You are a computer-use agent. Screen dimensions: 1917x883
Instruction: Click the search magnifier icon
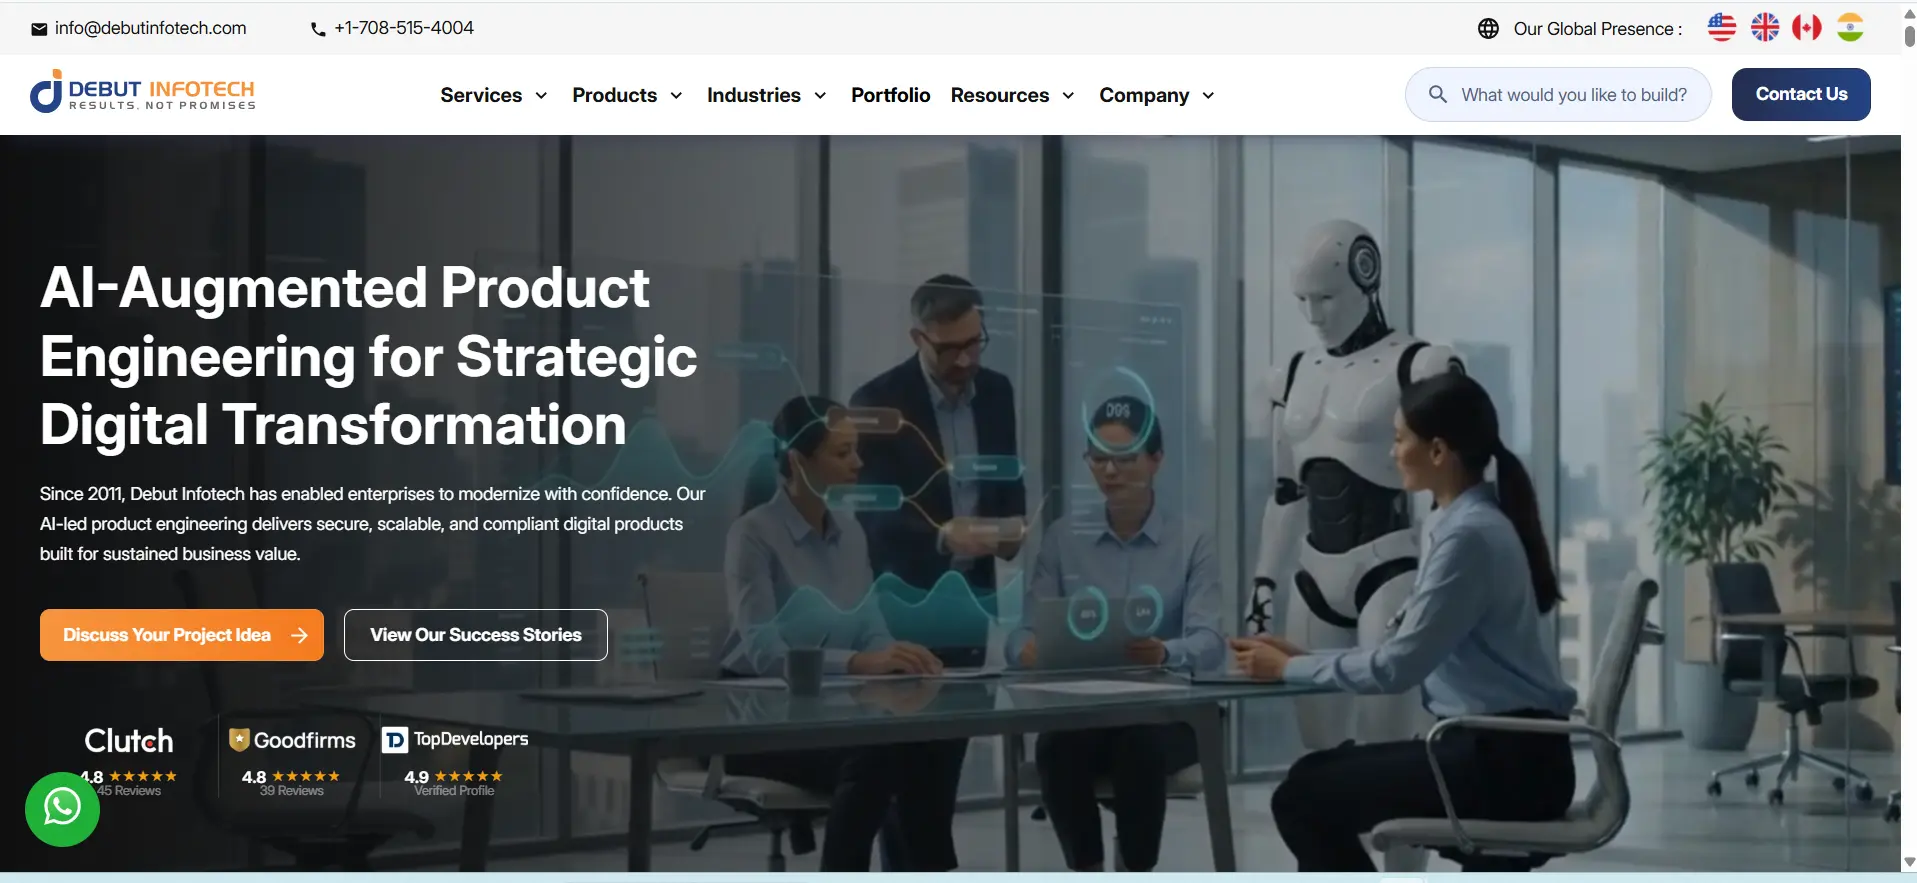[x=1438, y=94]
